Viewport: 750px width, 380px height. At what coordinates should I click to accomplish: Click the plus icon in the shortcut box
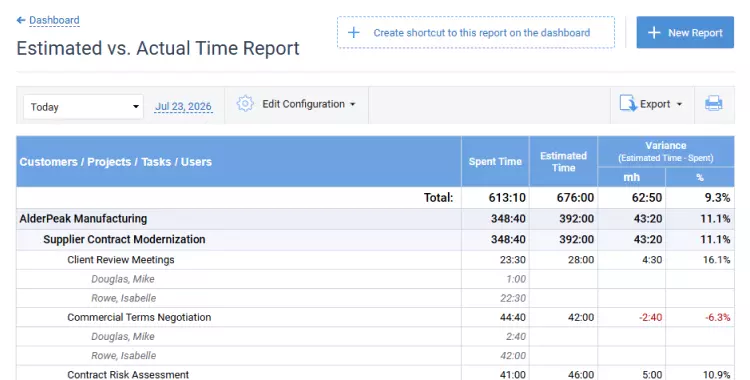(x=353, y=33)
